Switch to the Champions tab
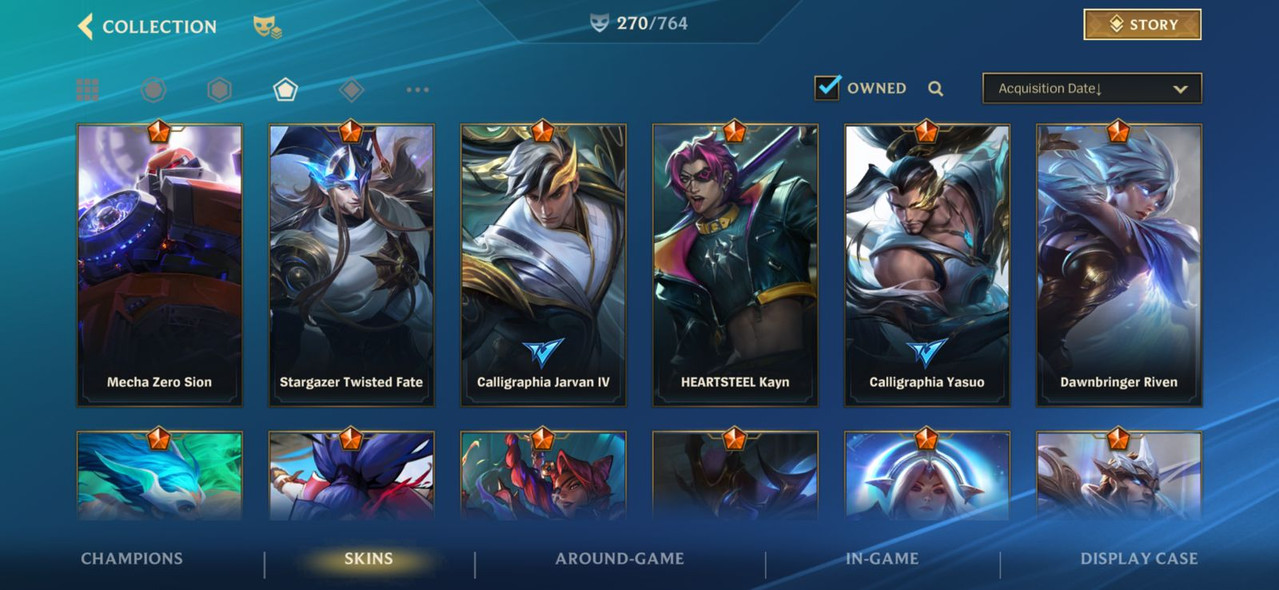Screen dimensions: 1279x590 point(132,559)
